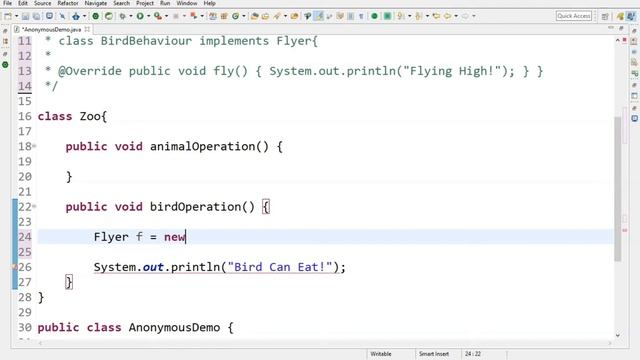The image size is (640, 360).
Task: Click the New file toolbar icon
Action: pyautogui.click(x=8, y=16)
